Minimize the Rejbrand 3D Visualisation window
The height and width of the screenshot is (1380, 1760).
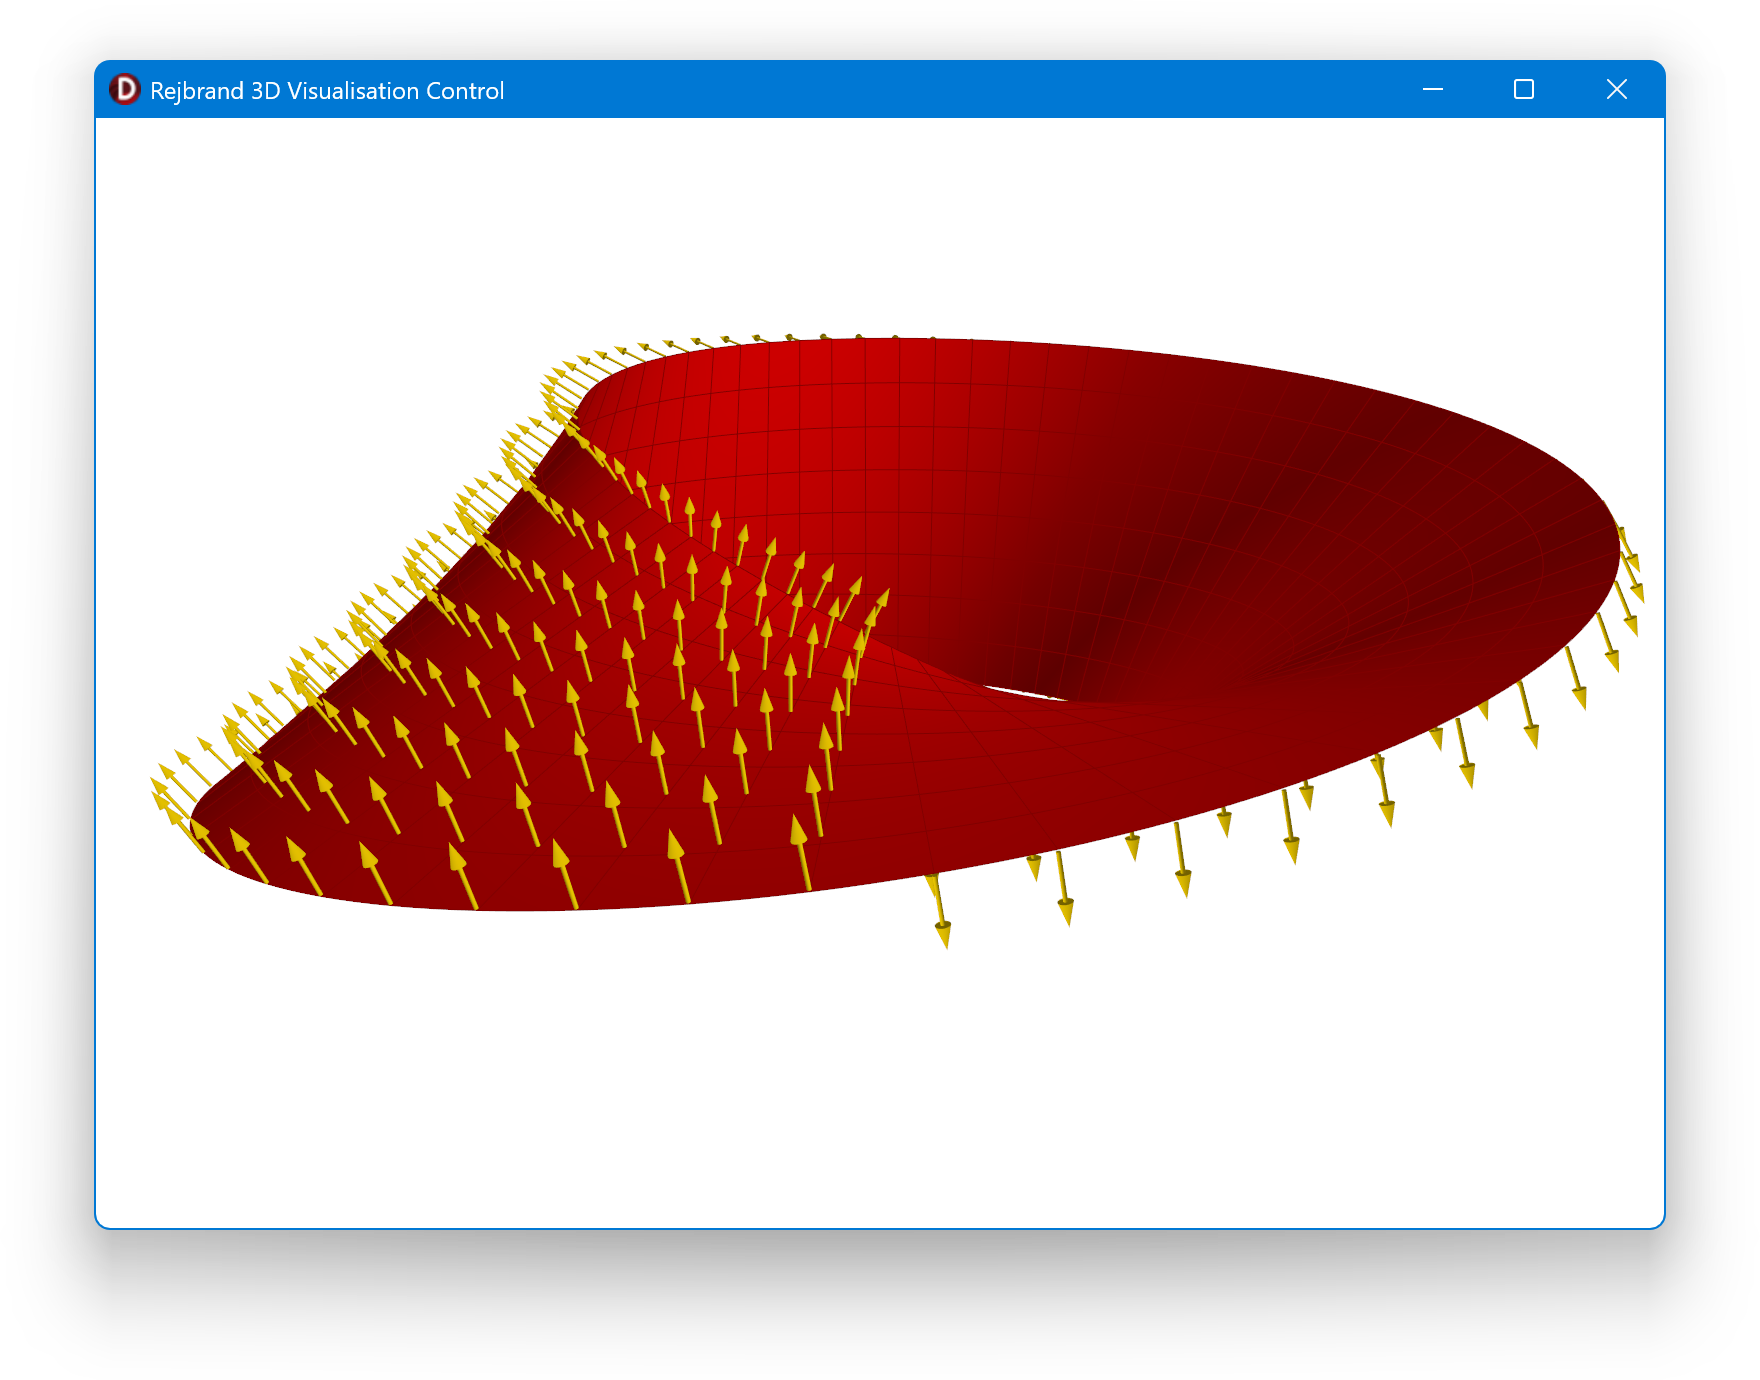click(x=1432, y=90)
